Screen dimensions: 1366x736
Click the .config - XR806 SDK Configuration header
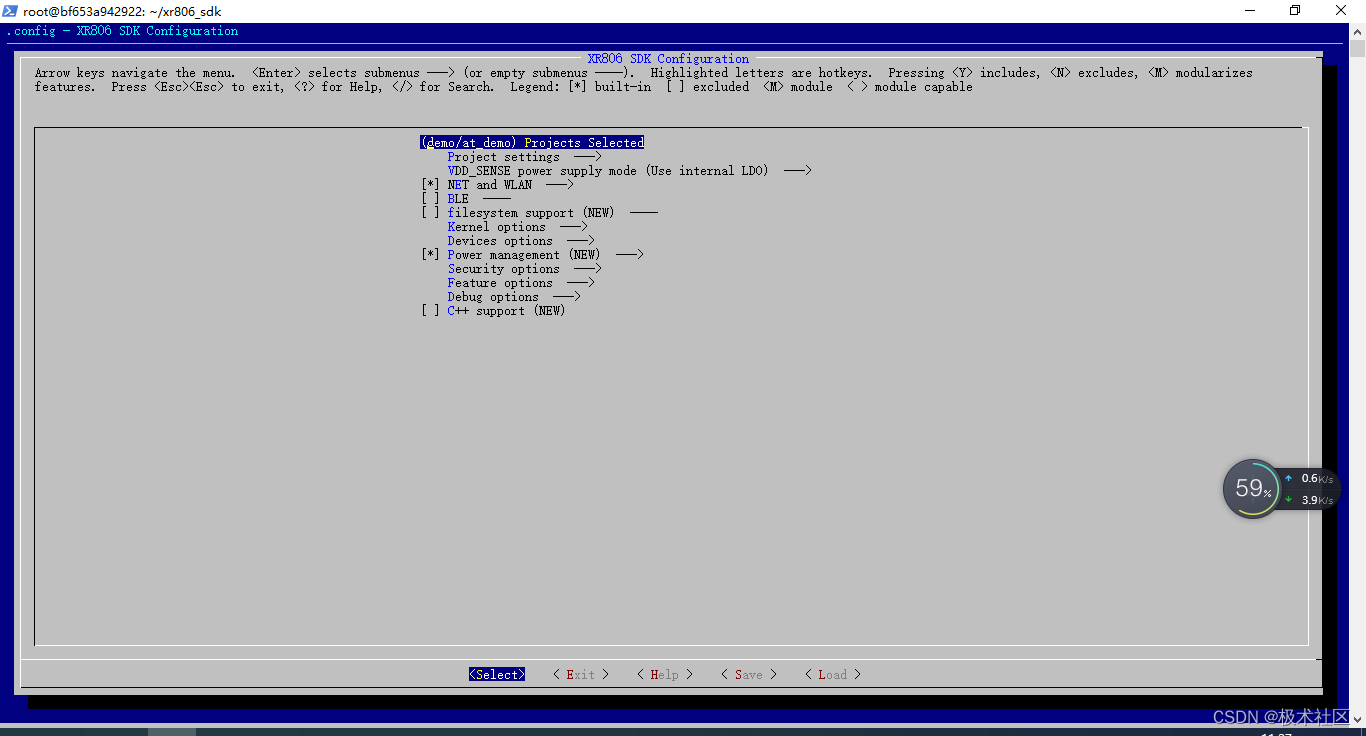(x=123, y=31)
